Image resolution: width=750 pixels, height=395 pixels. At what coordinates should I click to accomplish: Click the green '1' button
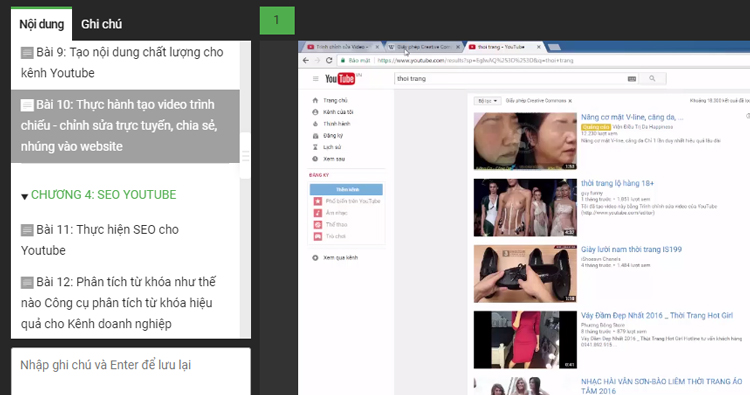(x=277, y=20)
